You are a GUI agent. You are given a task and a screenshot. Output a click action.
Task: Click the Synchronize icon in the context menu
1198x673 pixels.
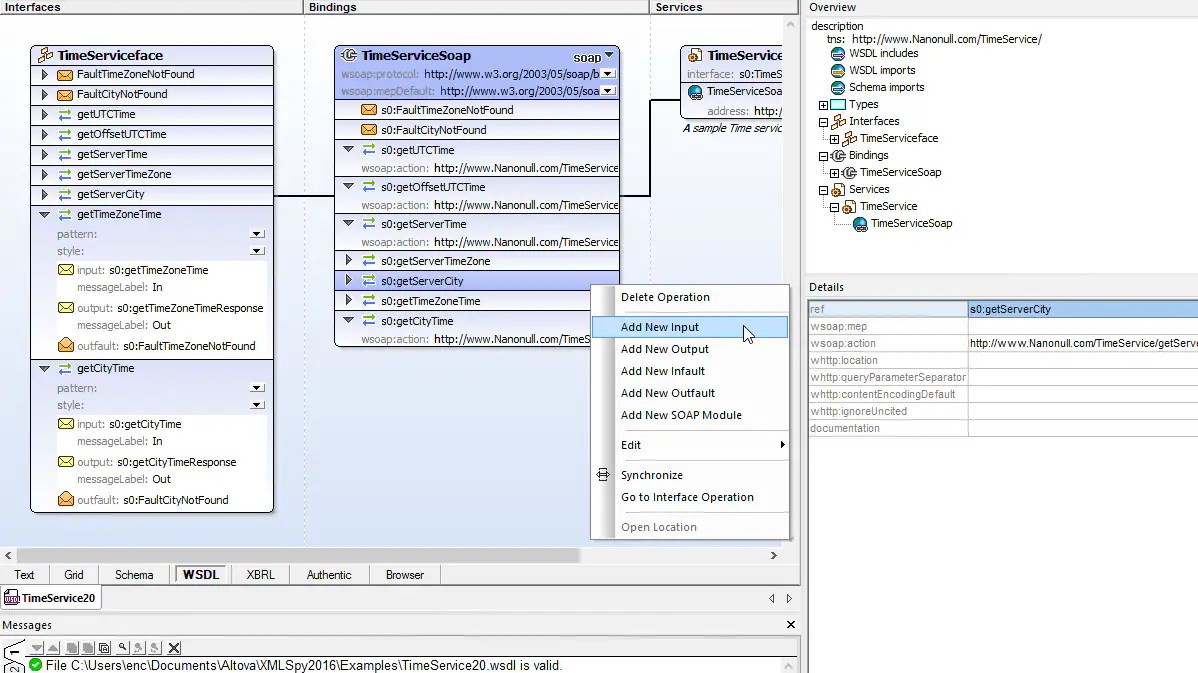coord(602,475)
